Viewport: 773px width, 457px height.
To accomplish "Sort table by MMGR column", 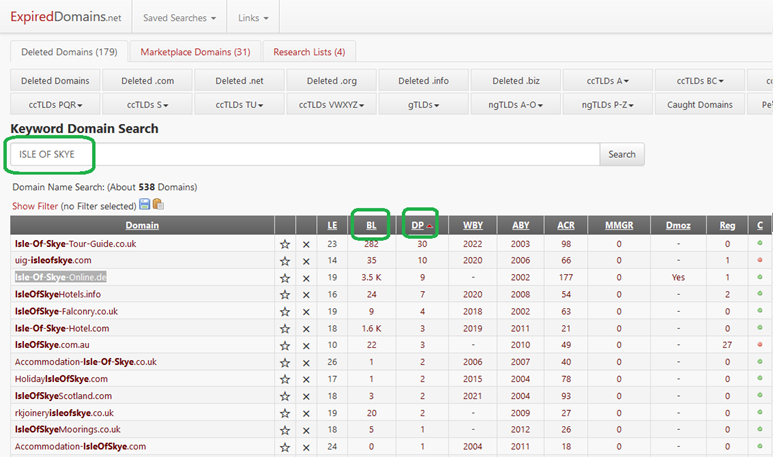I will tap(619, 225).
